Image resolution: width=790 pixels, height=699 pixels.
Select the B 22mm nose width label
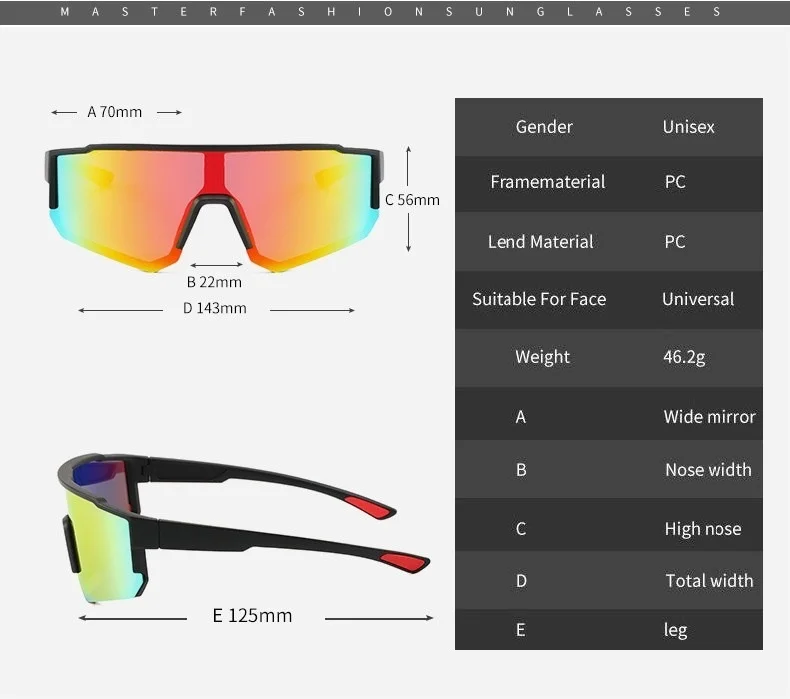[214, 282]
